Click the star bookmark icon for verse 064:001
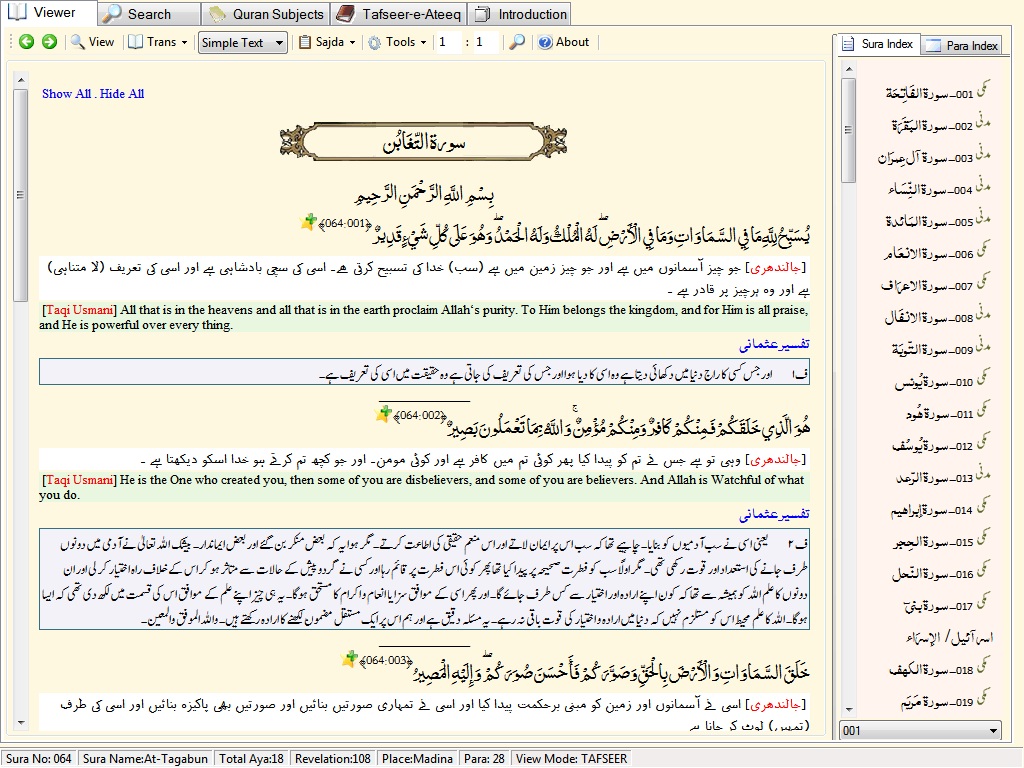1024x768 pixels. pos(308,222)
